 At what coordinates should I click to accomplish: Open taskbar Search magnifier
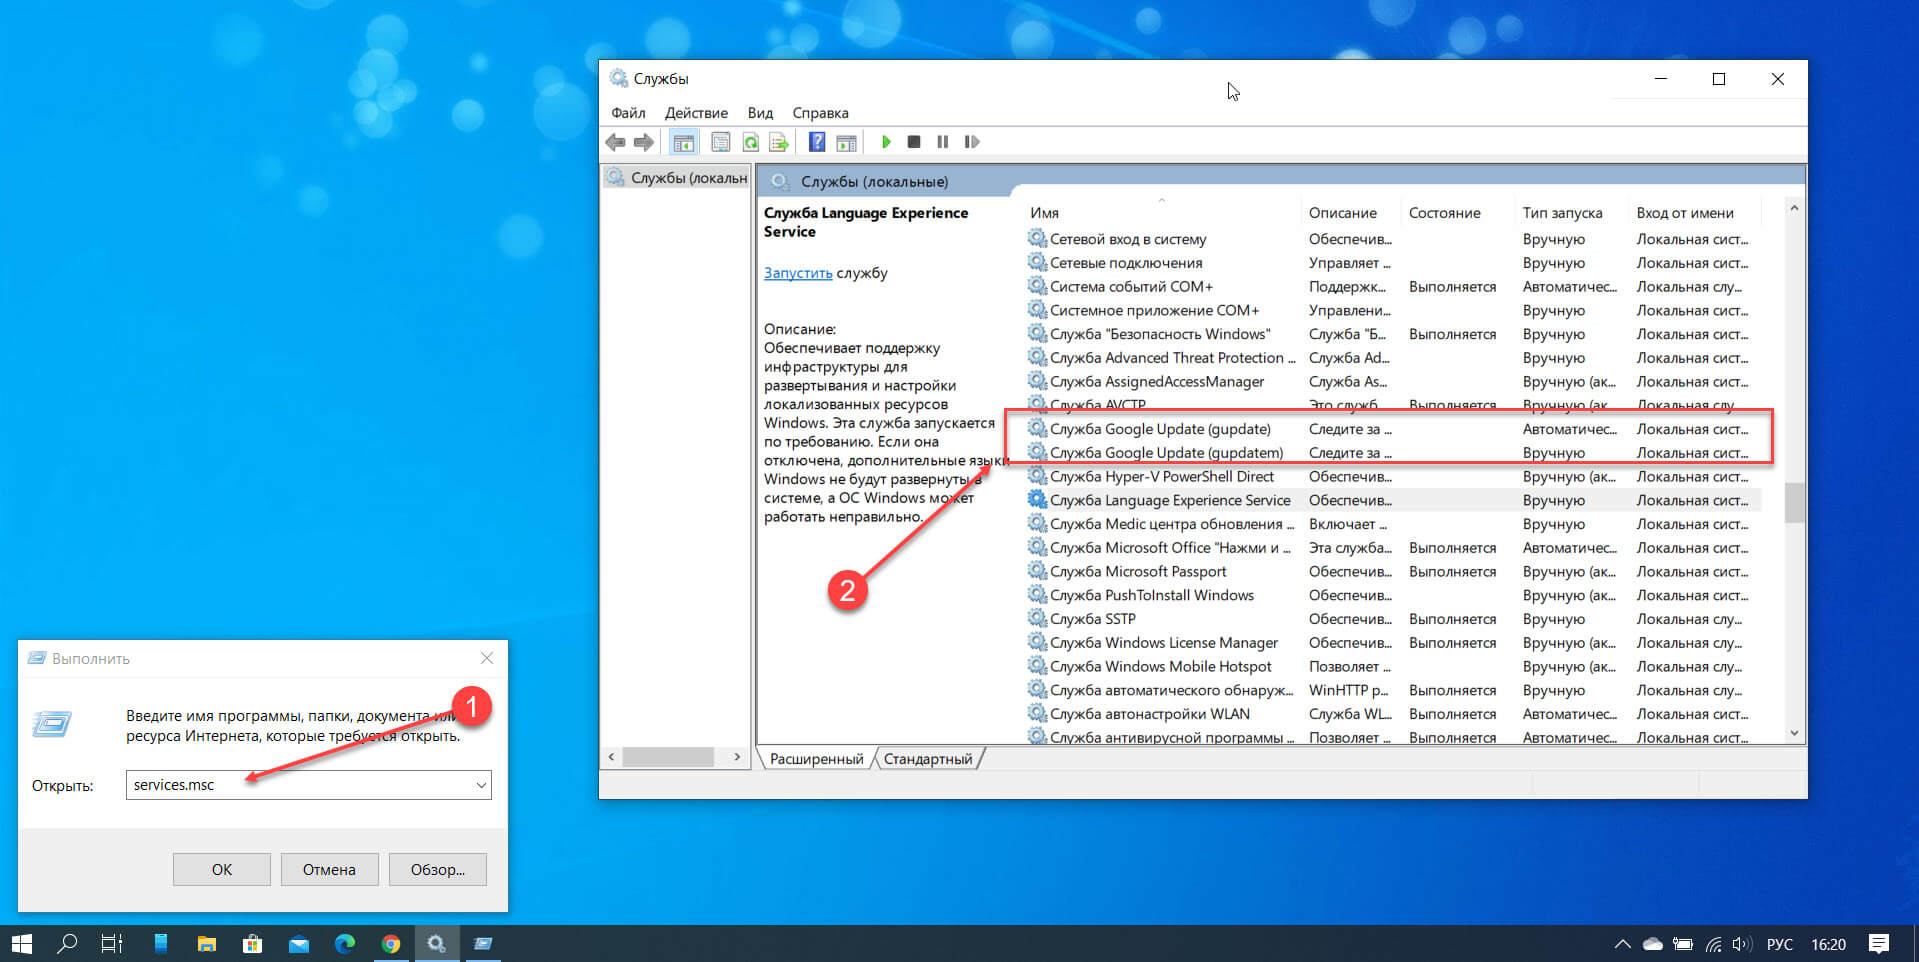tap(67, 943)
